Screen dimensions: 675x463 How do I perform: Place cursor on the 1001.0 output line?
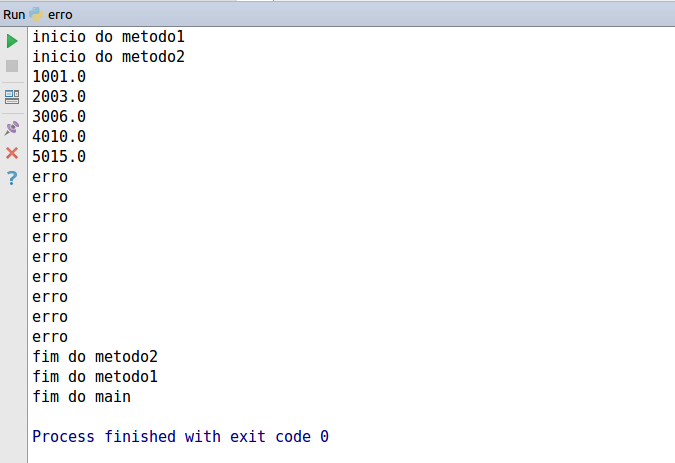pyautogui.click(x=59, y=77)
